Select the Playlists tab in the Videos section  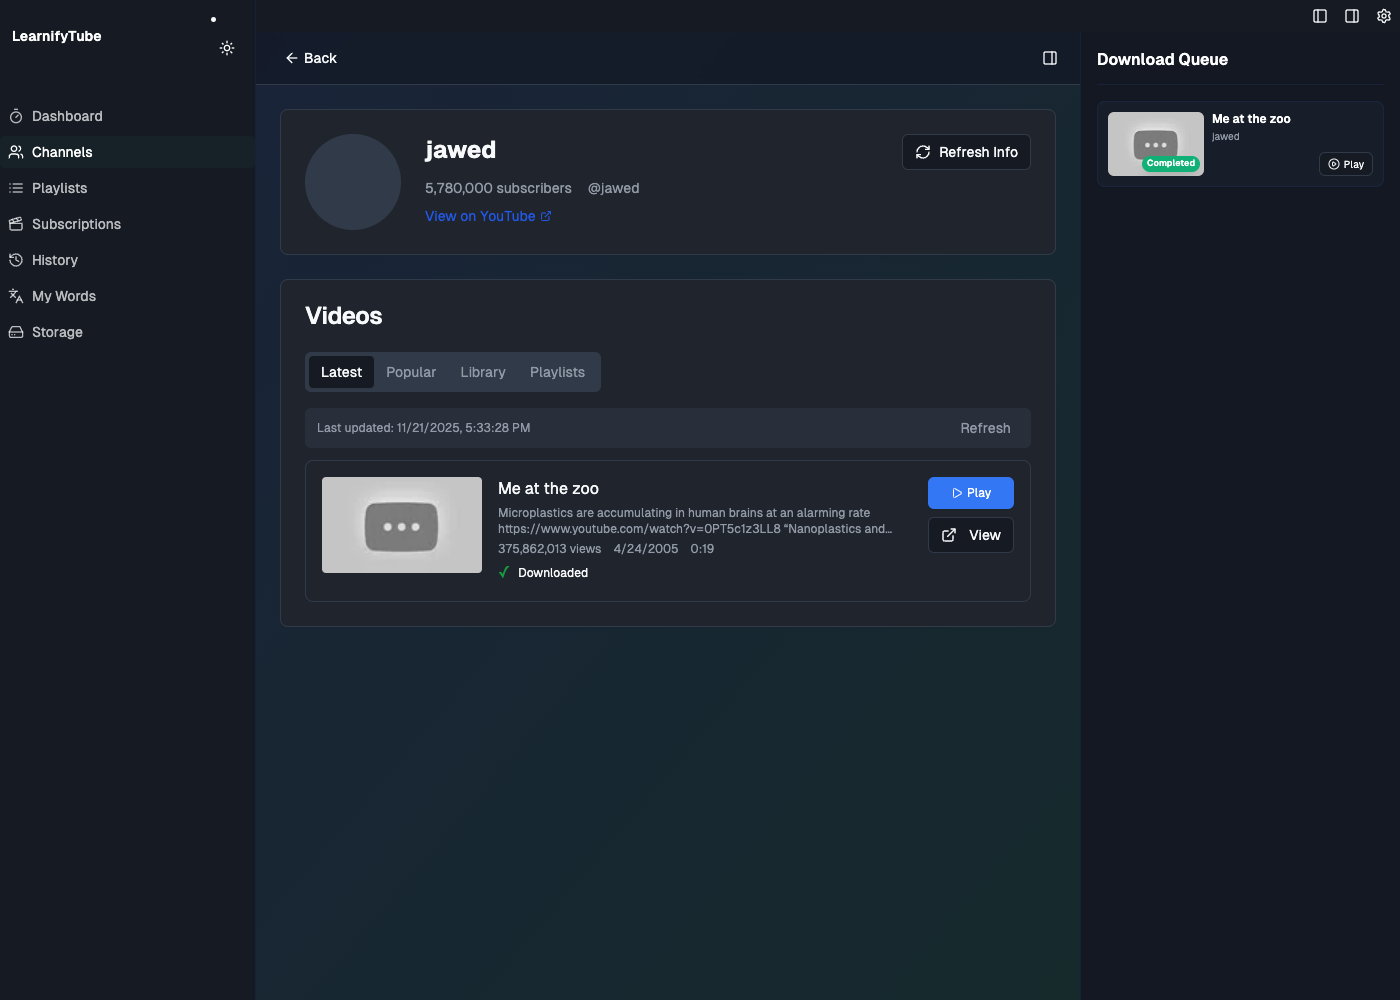point(557,371)
